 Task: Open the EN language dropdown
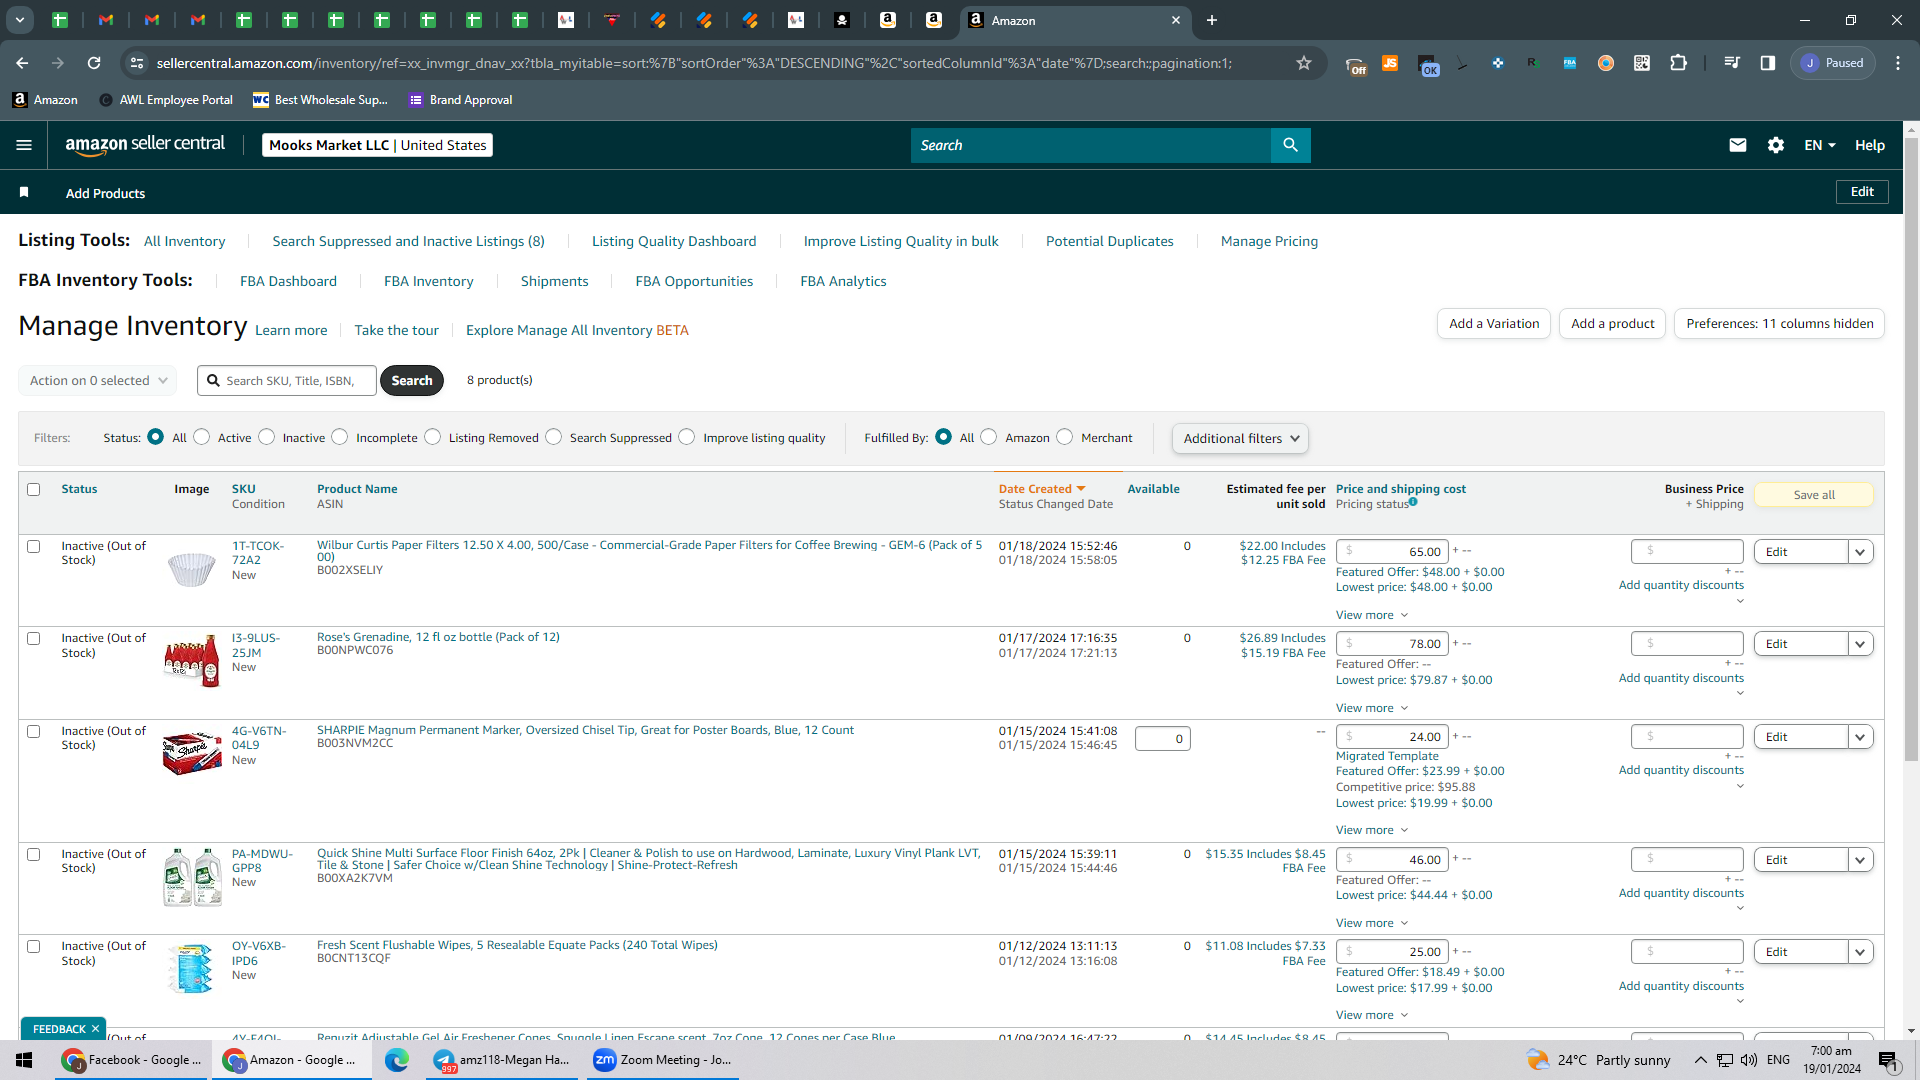[x=1820, y=145]
